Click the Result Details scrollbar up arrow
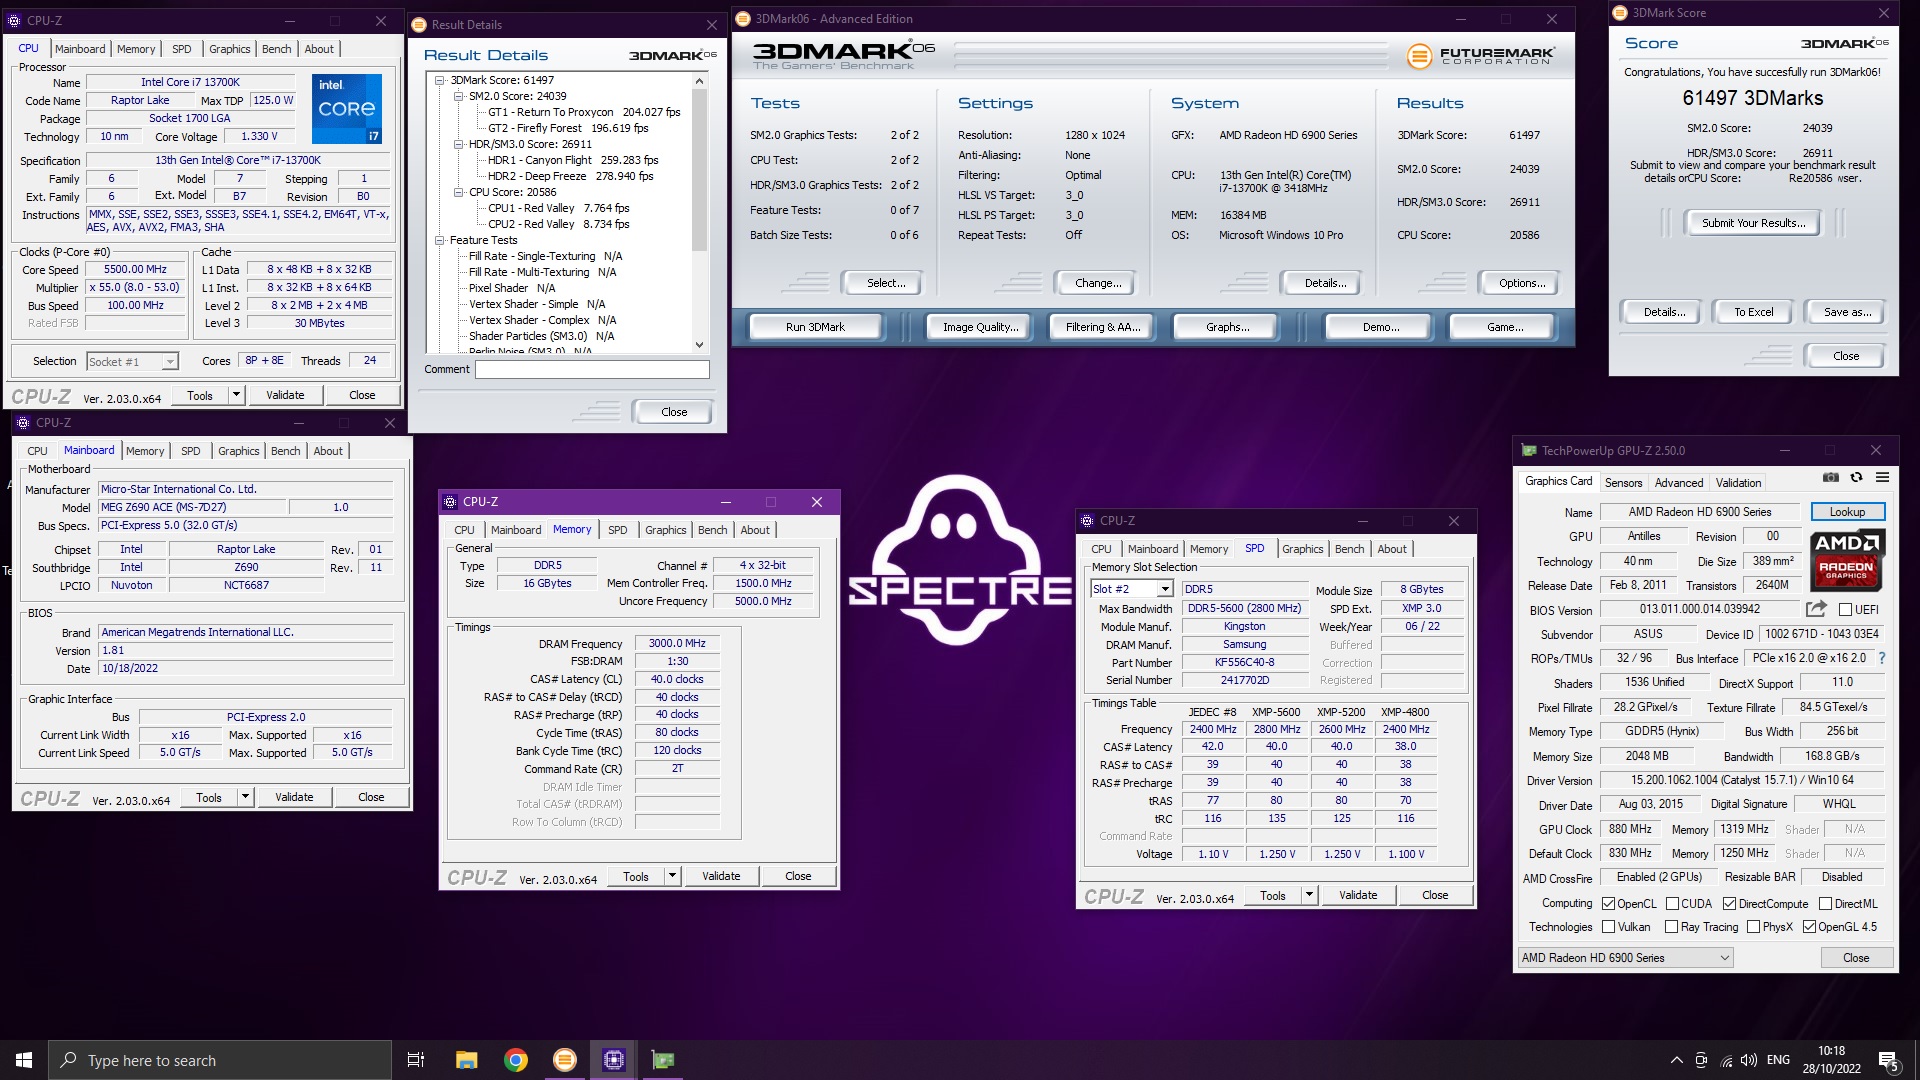The width and height of the screenshot is (1920, 1080). tap(699, 80)
